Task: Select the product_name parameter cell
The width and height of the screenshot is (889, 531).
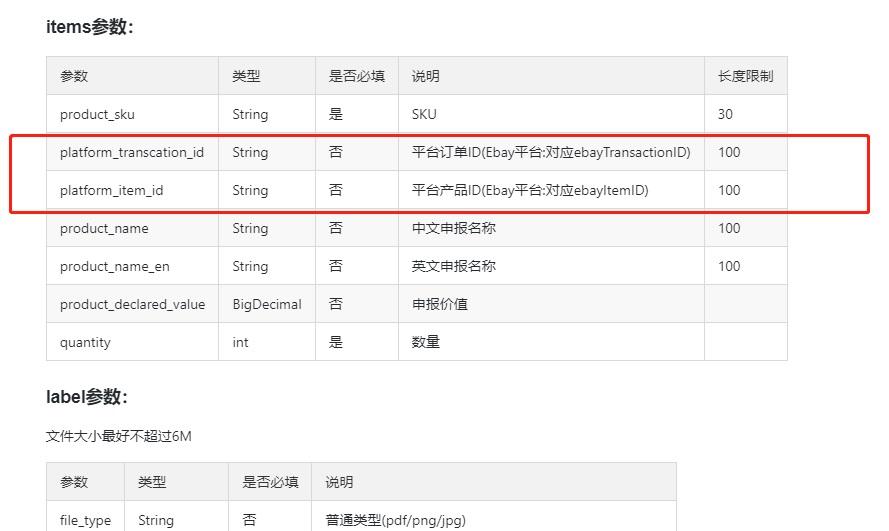Action: click(x=104, y=228)
